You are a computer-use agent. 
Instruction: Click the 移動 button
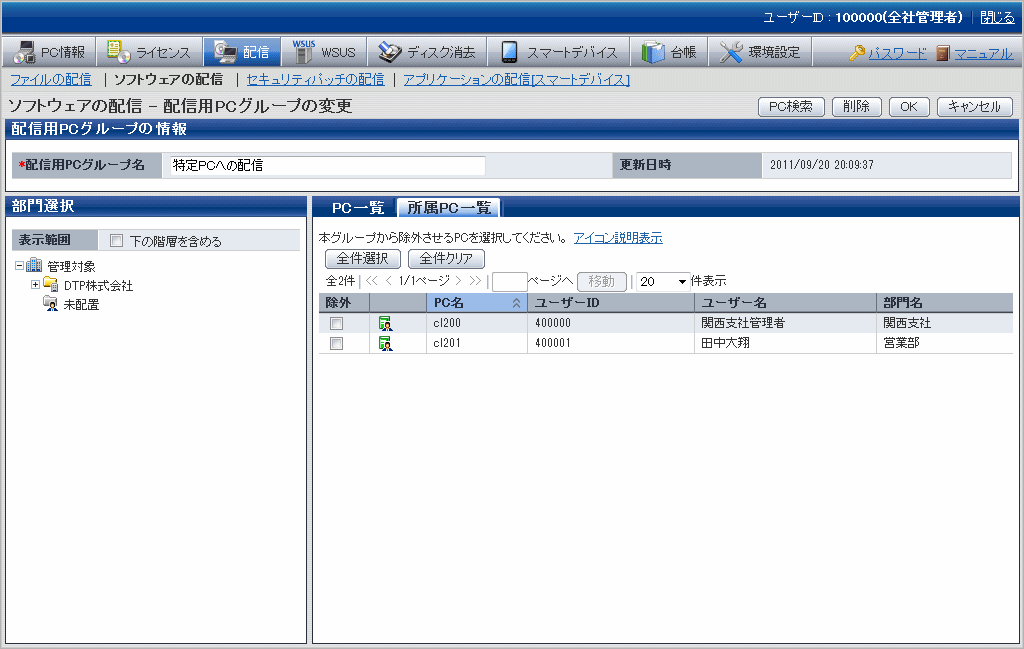601,281
